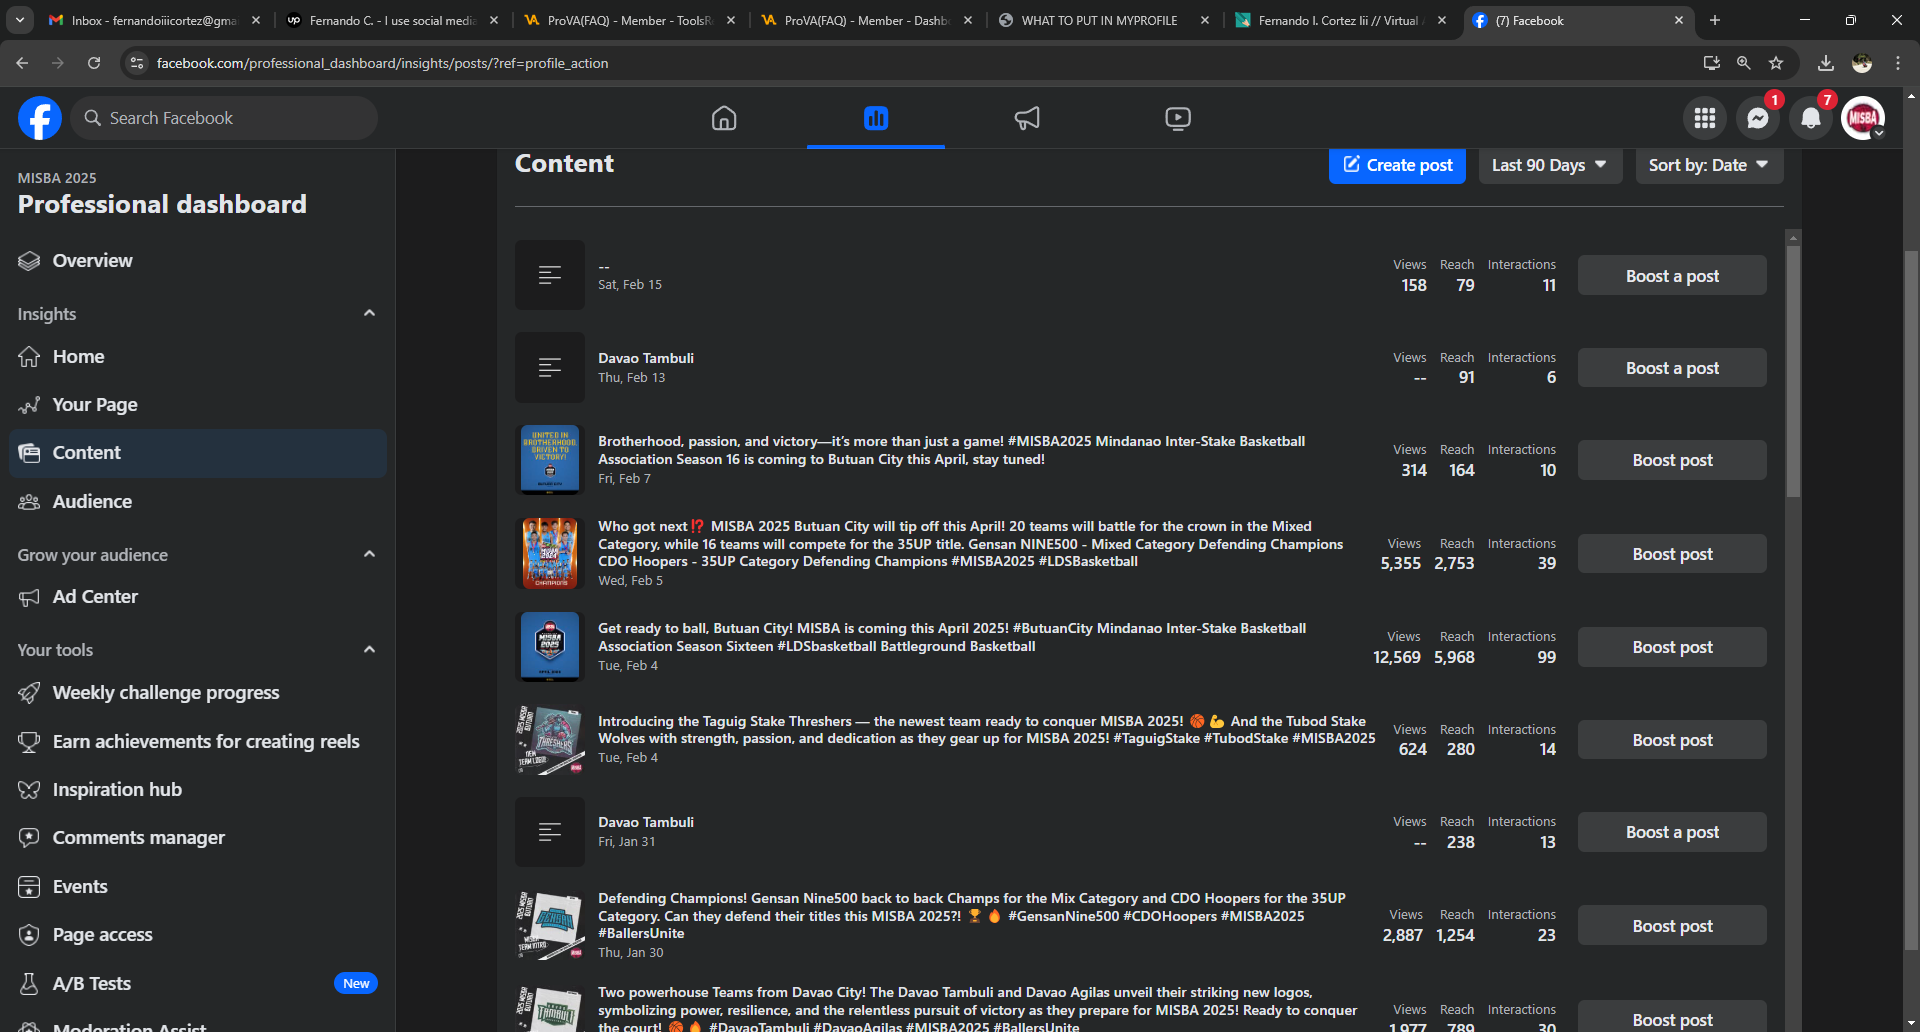This screenshot has height=1032, width=1920.
Task: Open the Sat, Feb 15 post thumbnail
Action: 550,275
